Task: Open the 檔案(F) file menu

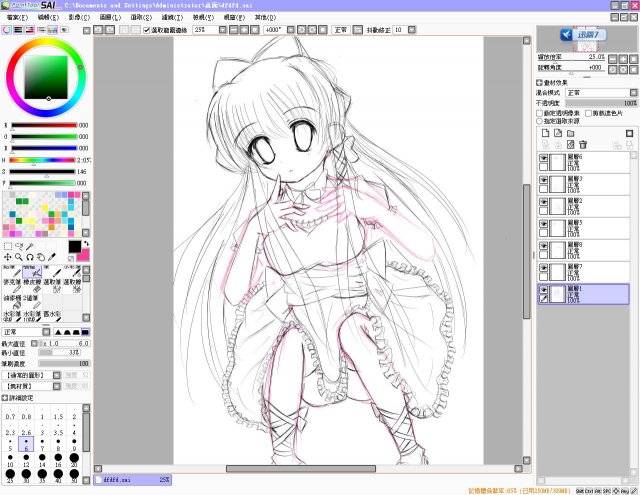Action: pyautogui.click(x=18, y=18)
